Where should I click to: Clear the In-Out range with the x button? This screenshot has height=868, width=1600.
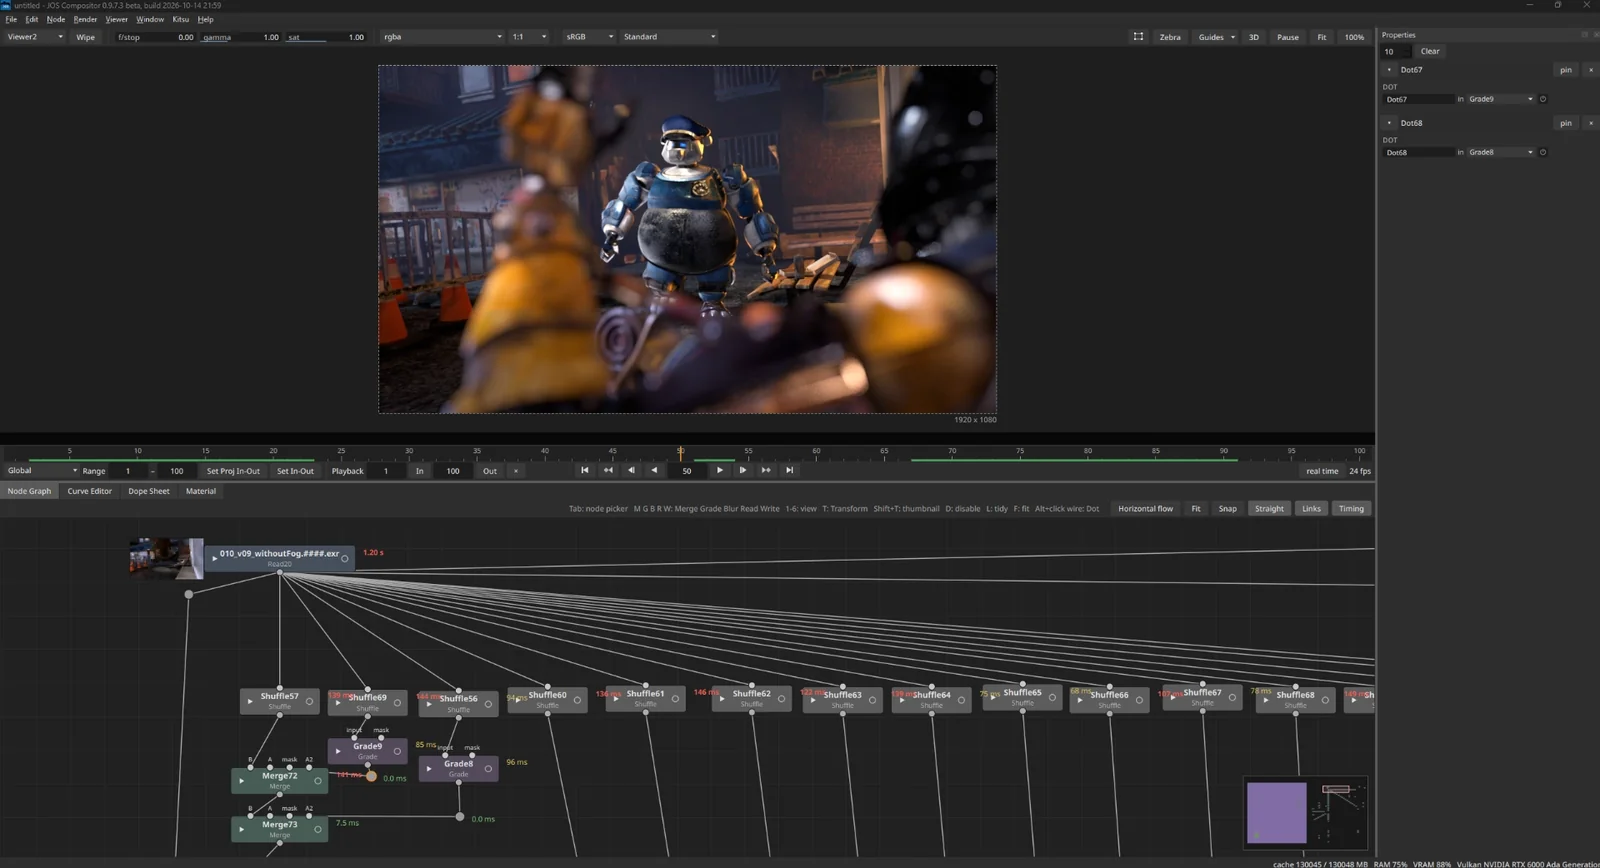click(x=516, y=471)
